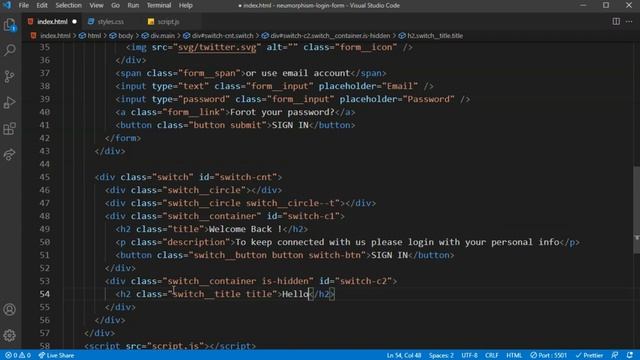Click the vertical scrollbar thumb in editor

636,210
